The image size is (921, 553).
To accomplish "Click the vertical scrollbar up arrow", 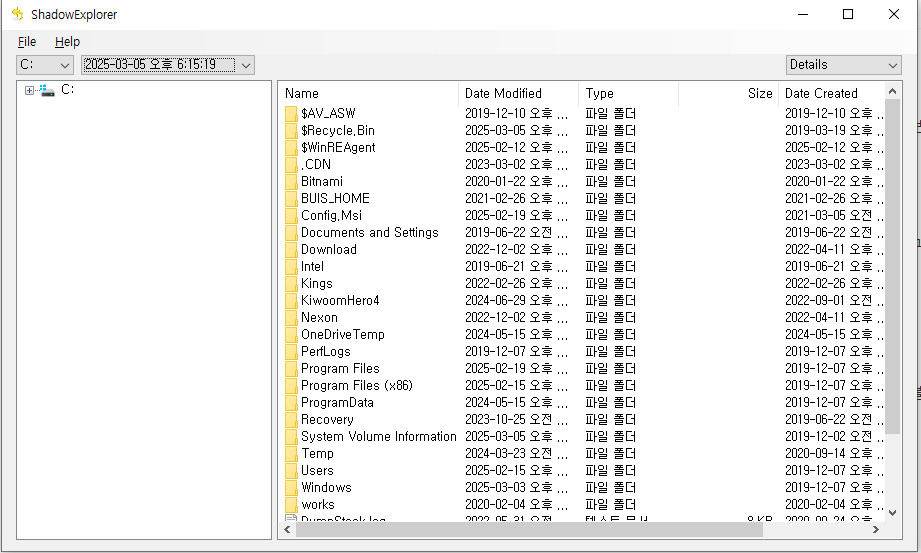I will pos(892,91).
